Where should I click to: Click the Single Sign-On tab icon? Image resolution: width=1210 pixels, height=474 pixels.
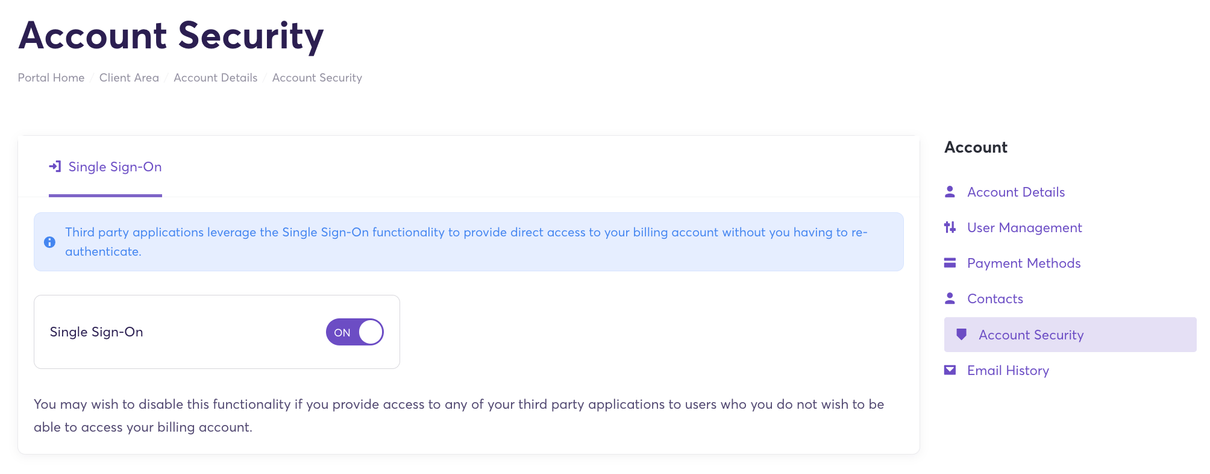pyautogui.click(x=55, y=167)
